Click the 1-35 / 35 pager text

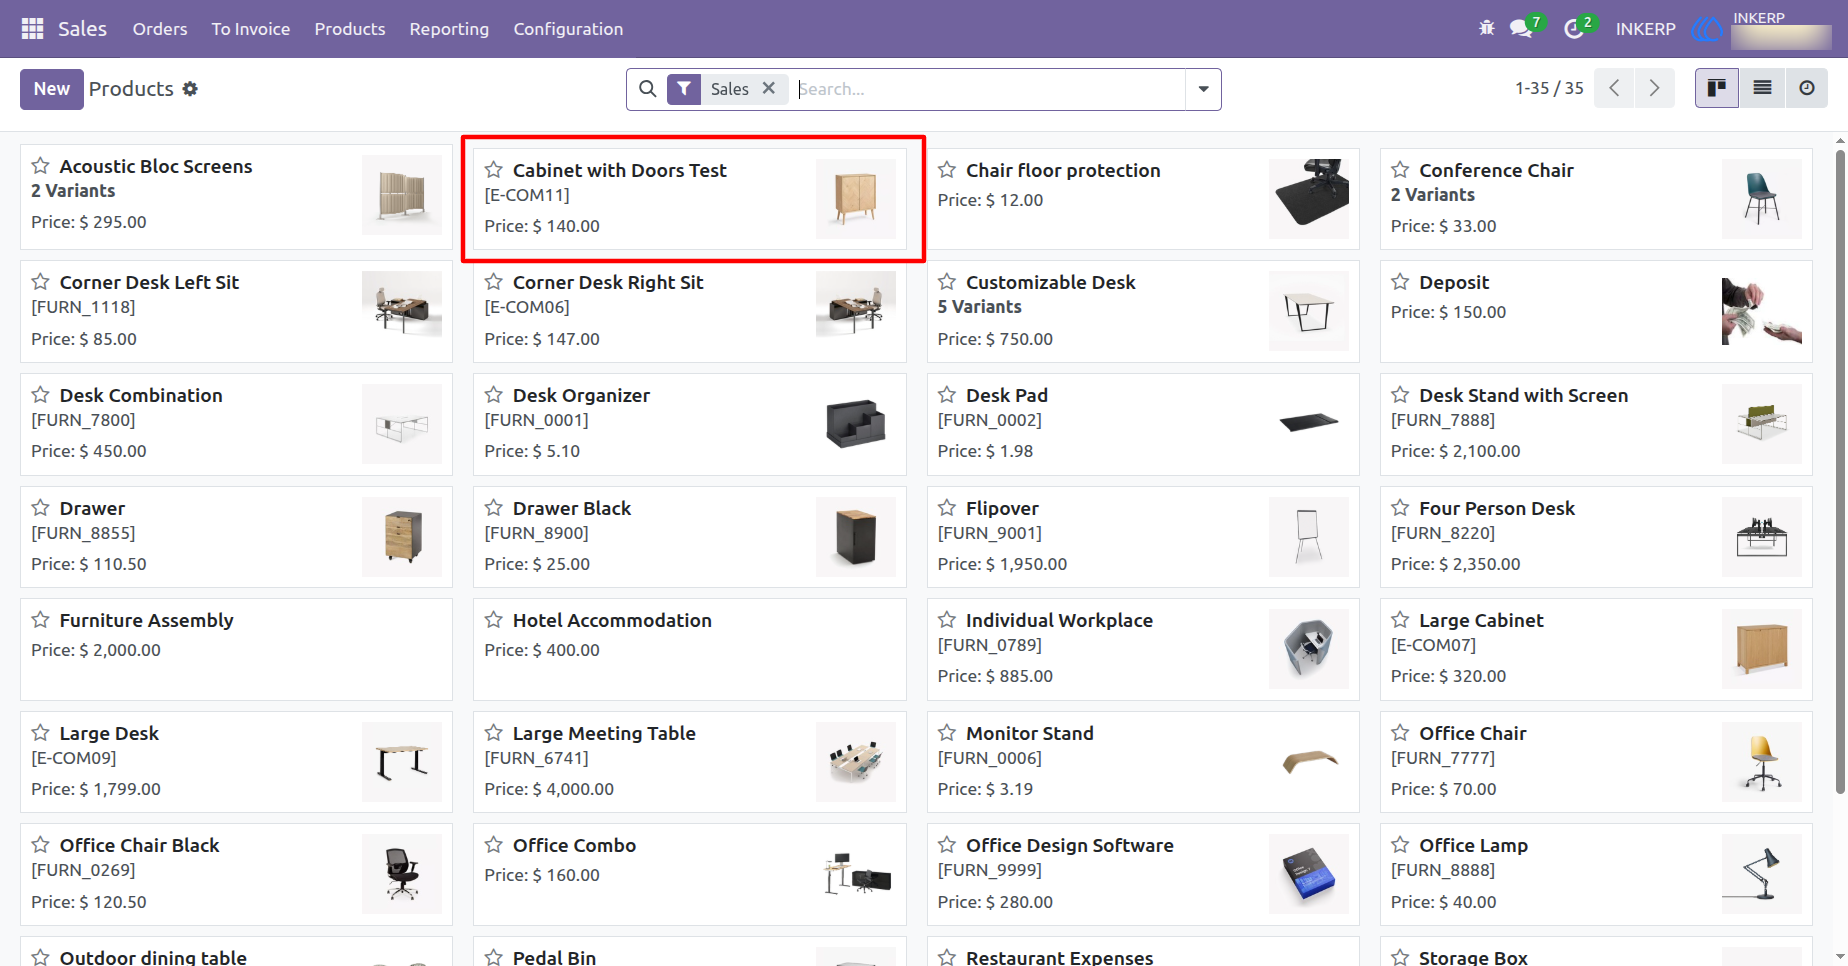click(x=1549, y=88)
